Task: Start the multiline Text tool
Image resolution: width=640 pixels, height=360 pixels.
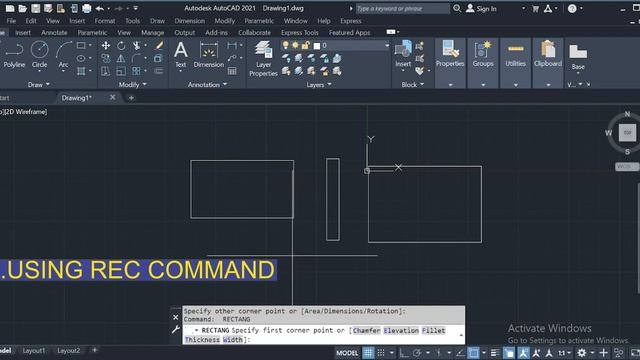Action: [180, 55]
